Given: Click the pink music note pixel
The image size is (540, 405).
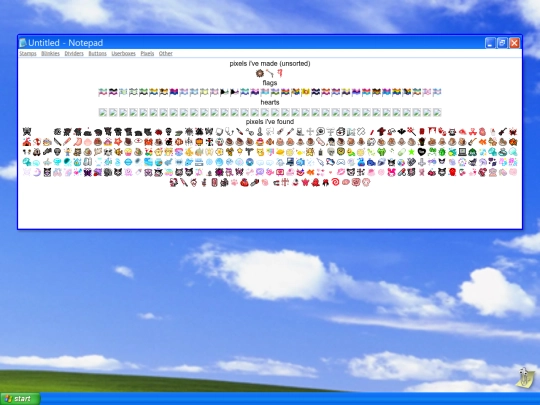Looking at the screenshot, I should click(199, 172).
